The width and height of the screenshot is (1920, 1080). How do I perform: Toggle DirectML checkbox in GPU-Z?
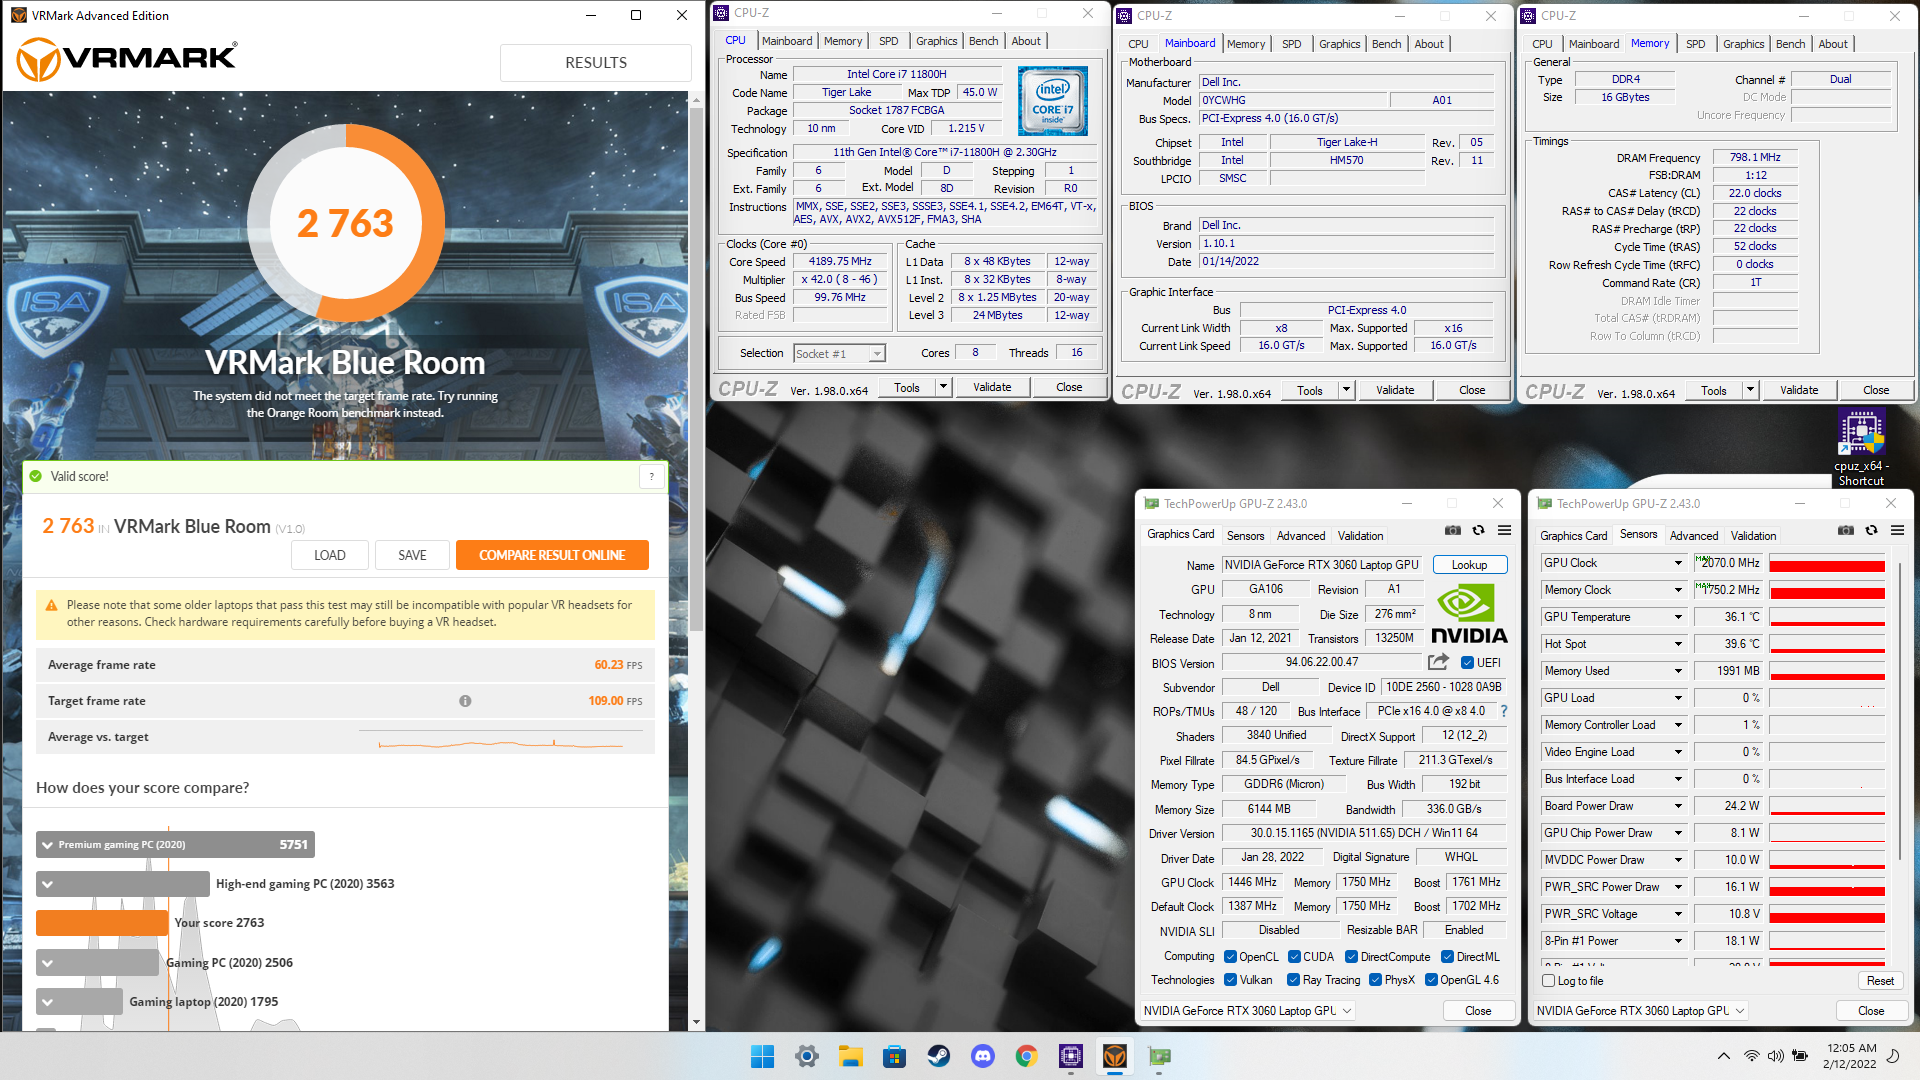pyautogui.click(x=1447, y=957)
